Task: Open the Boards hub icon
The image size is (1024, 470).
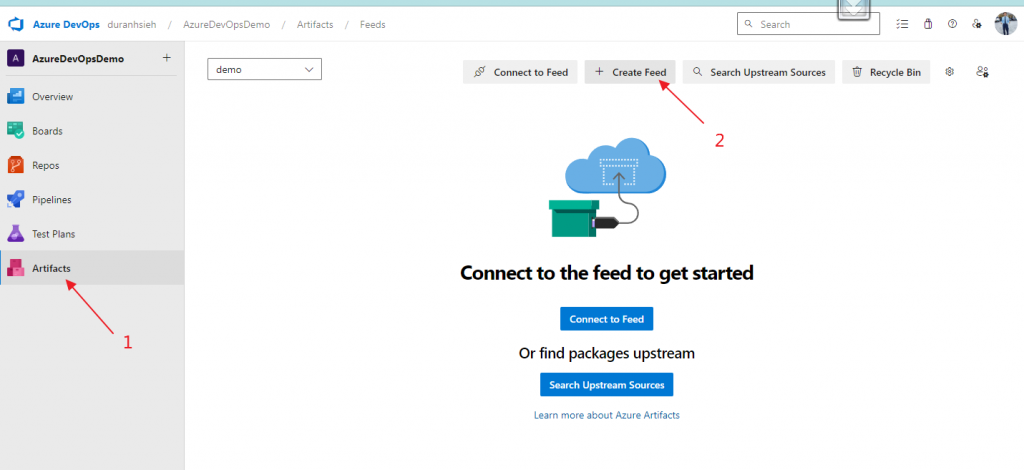Action: pos(15,131)
